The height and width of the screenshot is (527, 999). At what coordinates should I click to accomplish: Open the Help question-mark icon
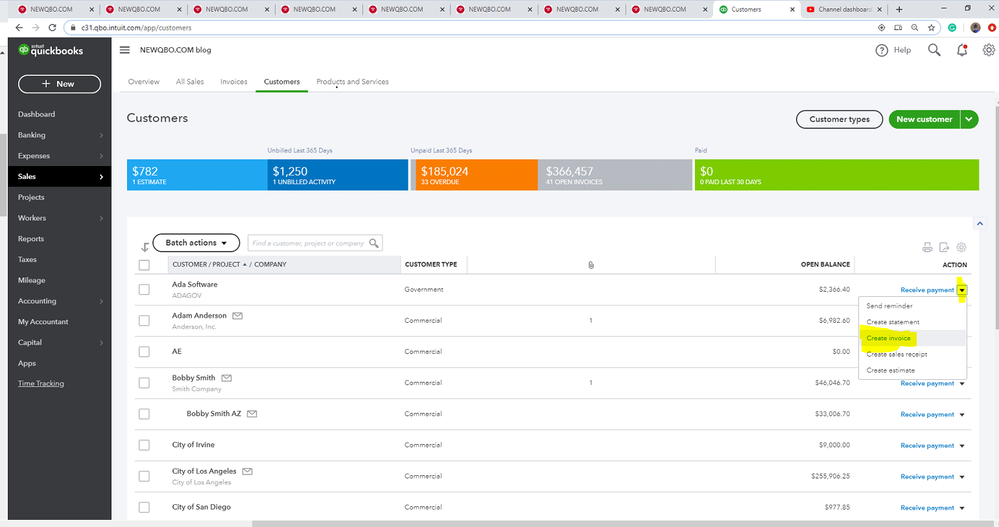[x=882, y=50]
